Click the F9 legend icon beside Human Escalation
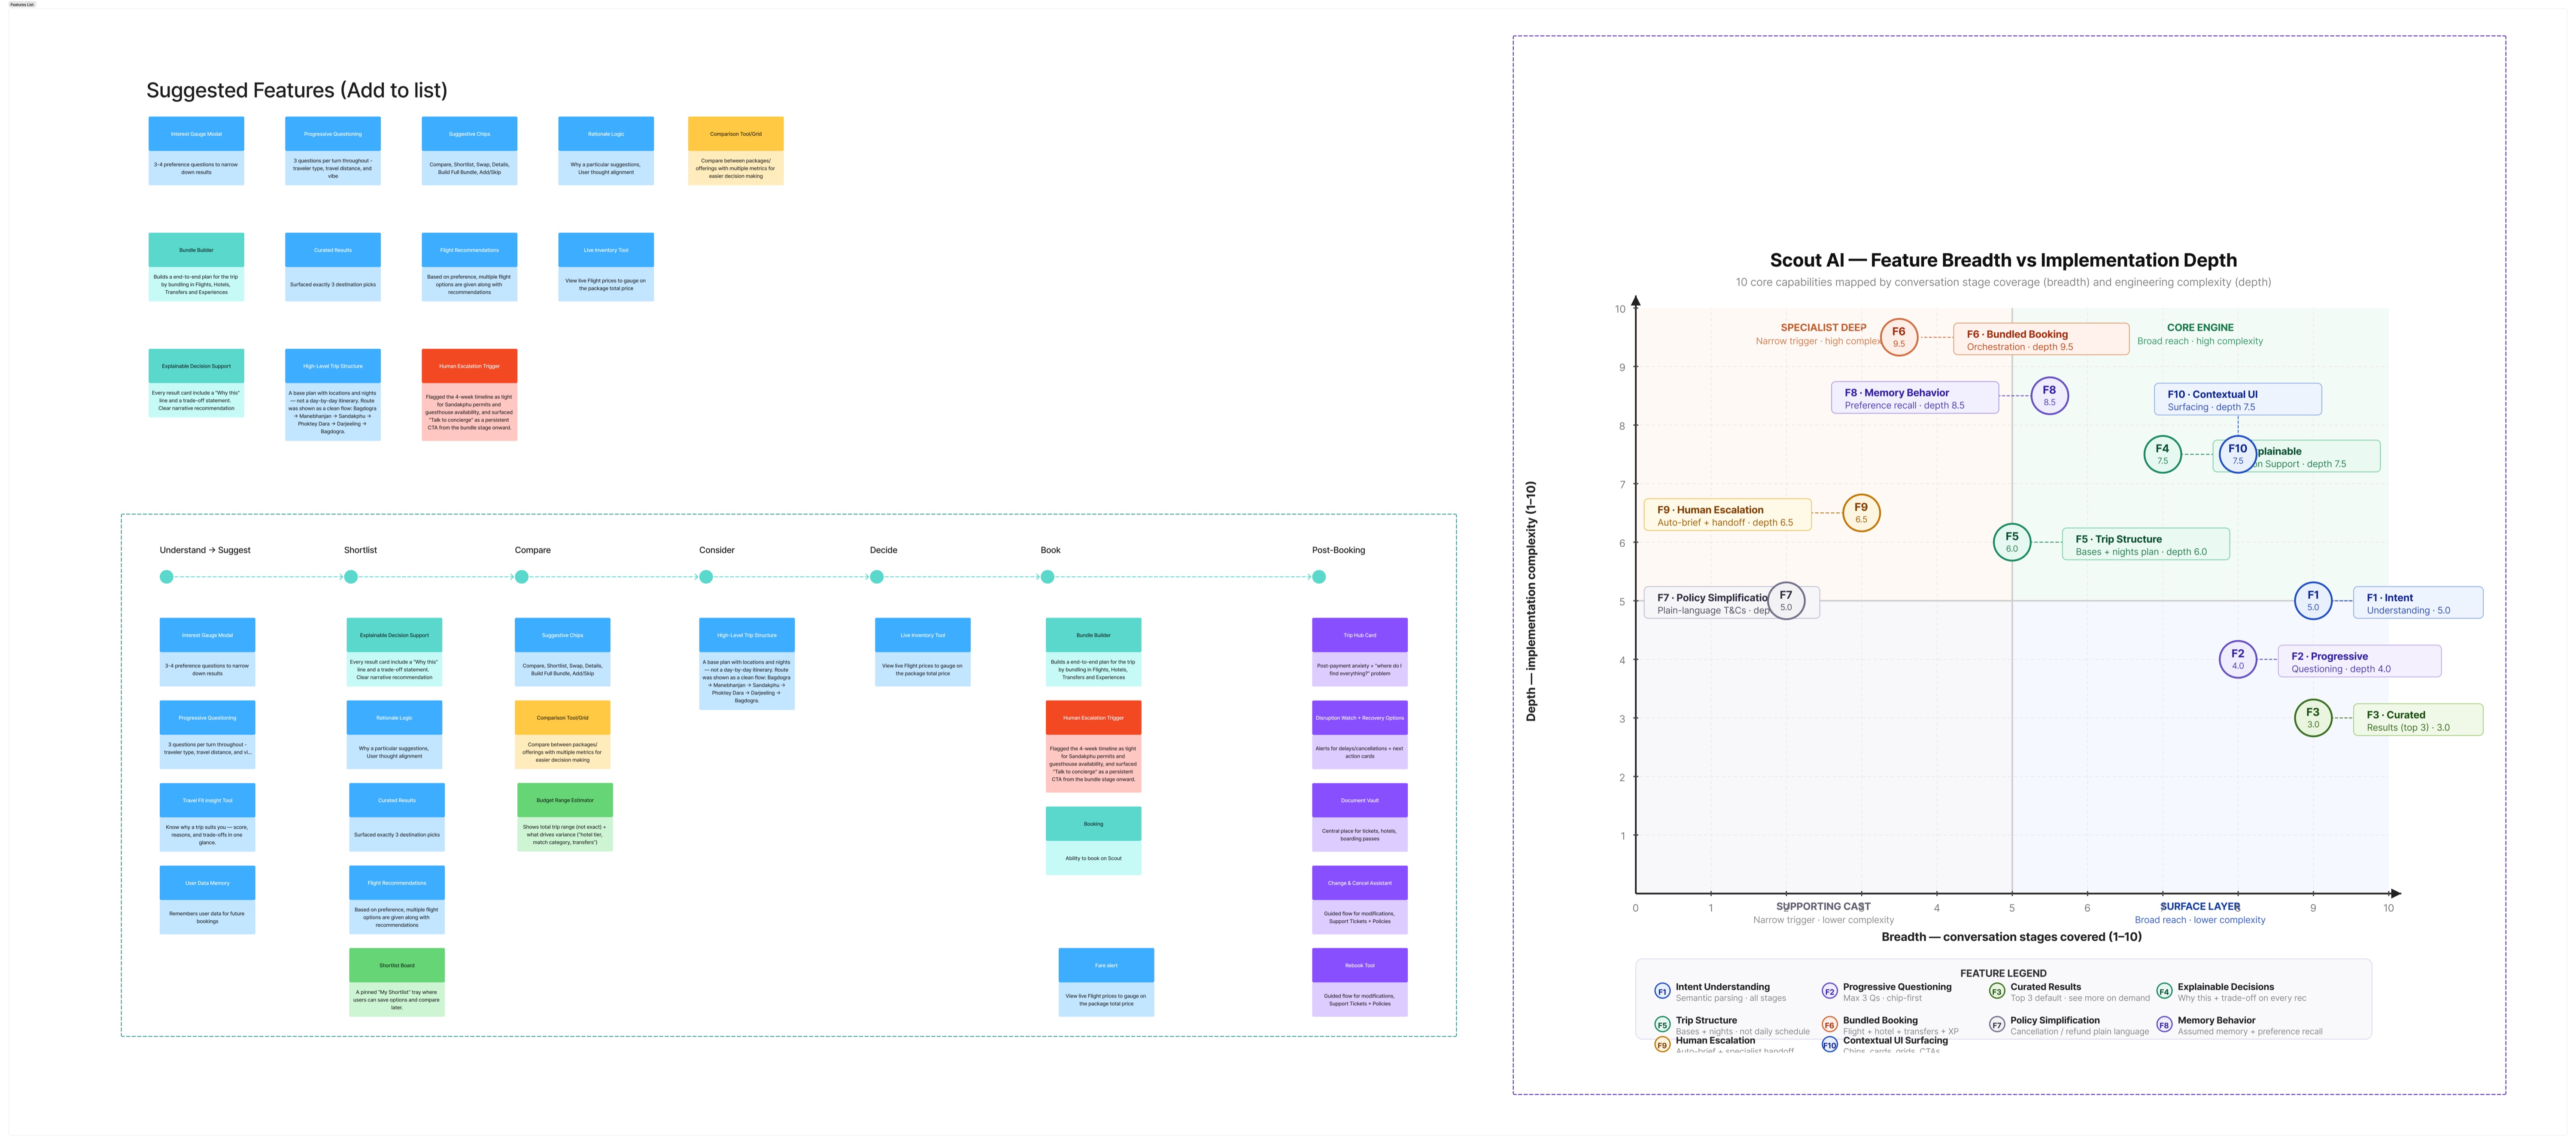Image resolution: width=2576 pixels, height=1144 pixels. point(1662,1045)
